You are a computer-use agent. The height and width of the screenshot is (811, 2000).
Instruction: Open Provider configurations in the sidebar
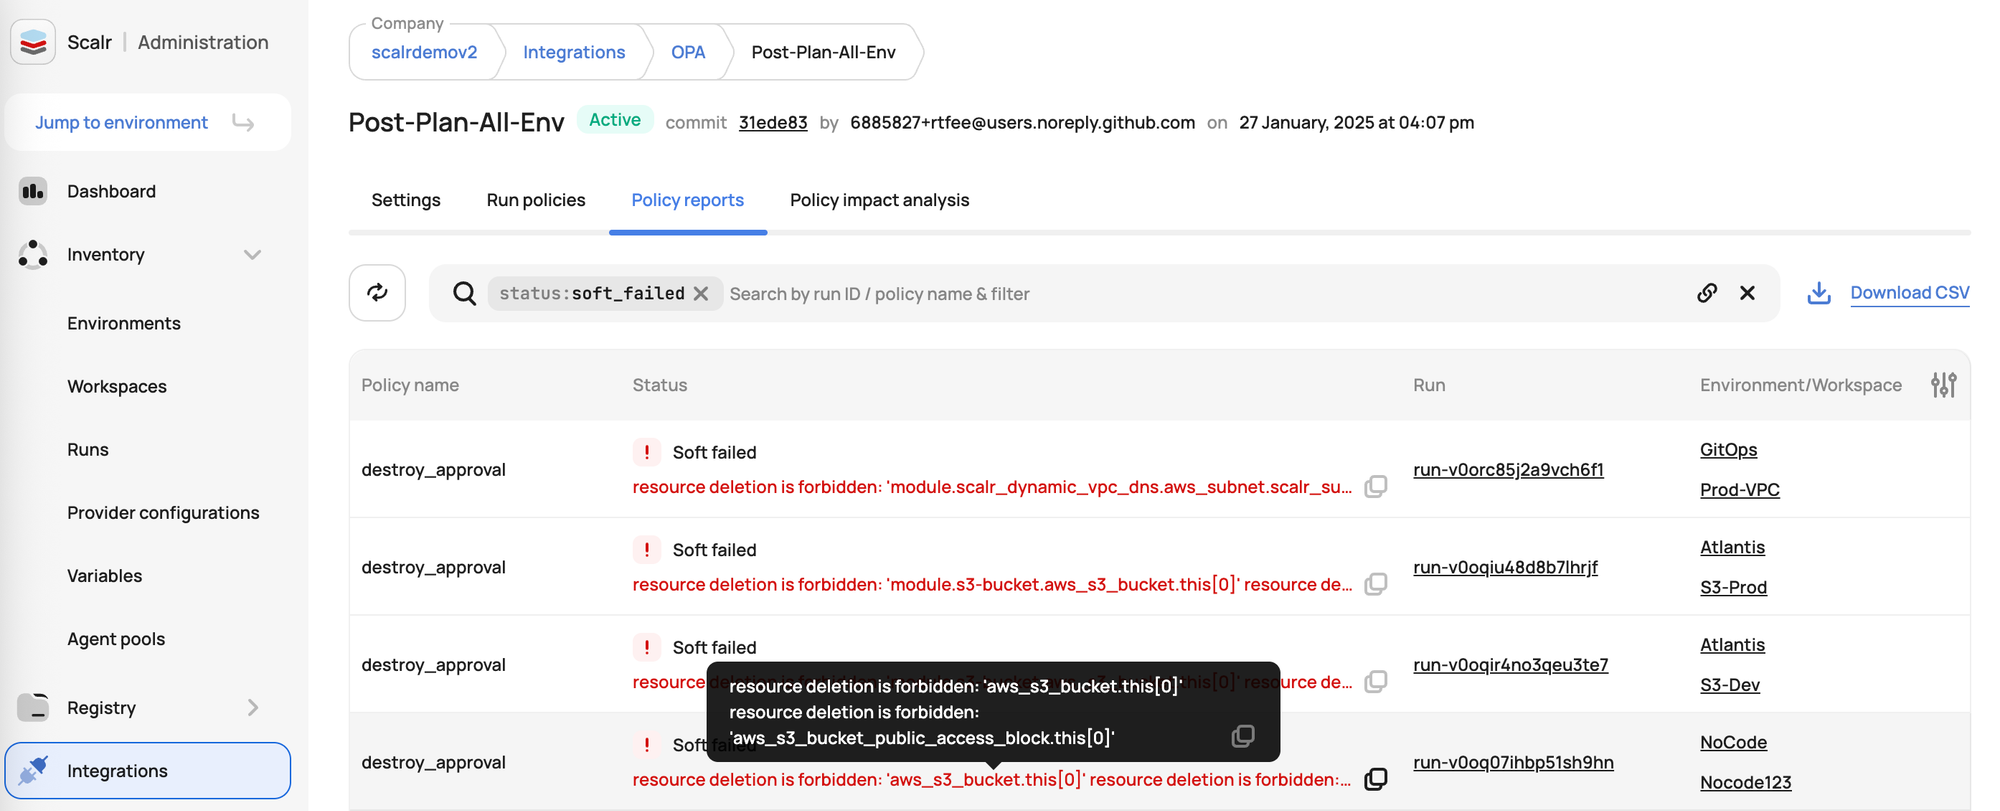point(163,512)
